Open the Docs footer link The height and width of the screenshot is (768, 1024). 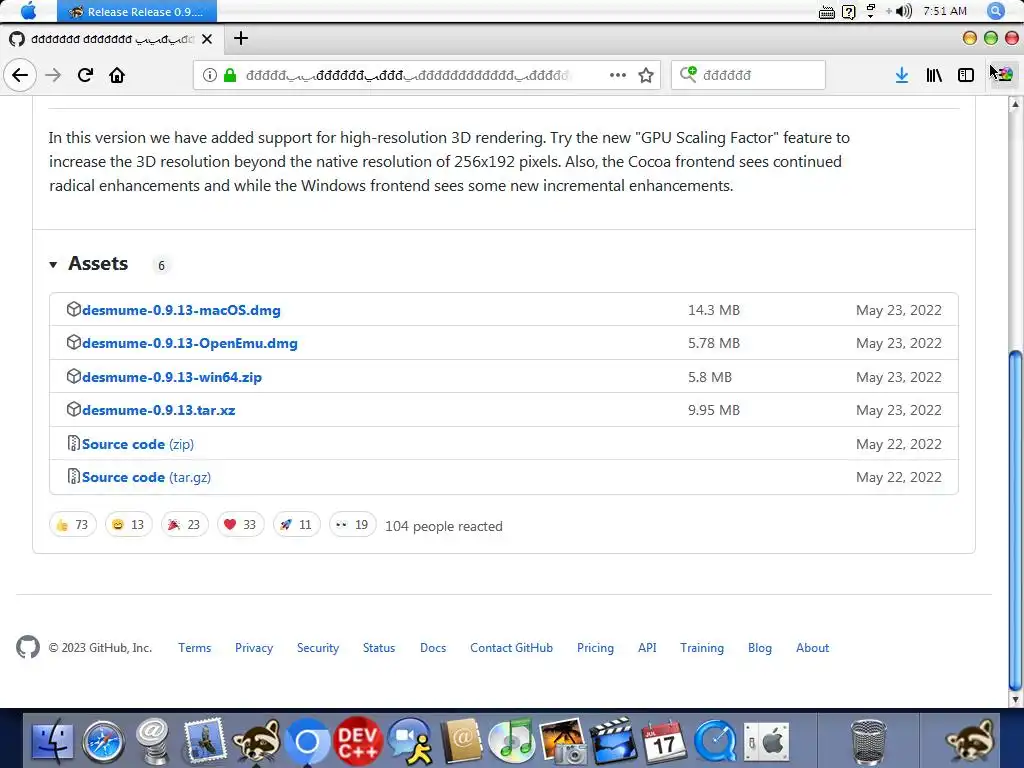pyautogui.click(x=433, y=648)
